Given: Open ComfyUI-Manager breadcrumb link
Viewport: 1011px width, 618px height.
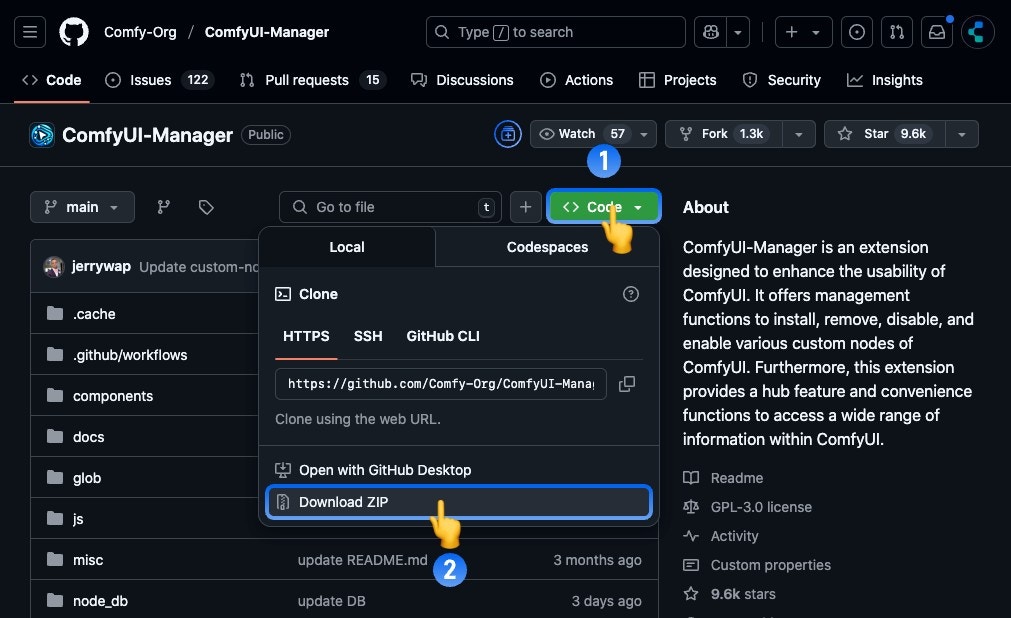Looking at the screenshot, I should tap(266, 32).
